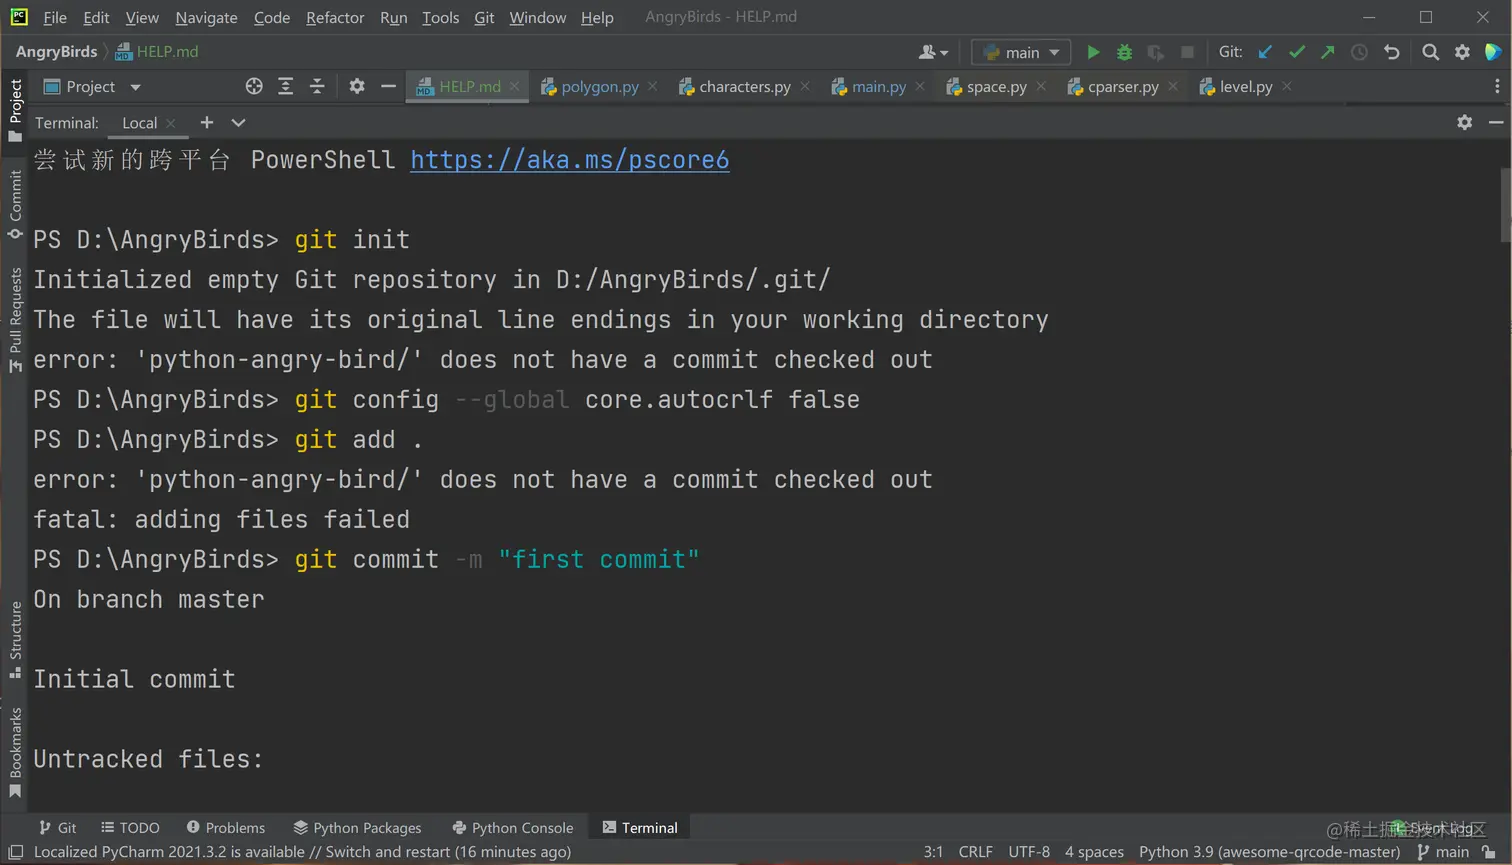Toggle tool window quick access icon
Screen dimensions: 1512x865
[x=16, y=853]
